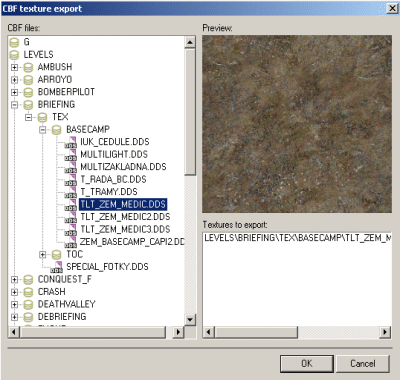The height and width of the screenshot is (380, 400).
Task: Click the CONQUEST_F folder database icon
Action: [28, 280]
